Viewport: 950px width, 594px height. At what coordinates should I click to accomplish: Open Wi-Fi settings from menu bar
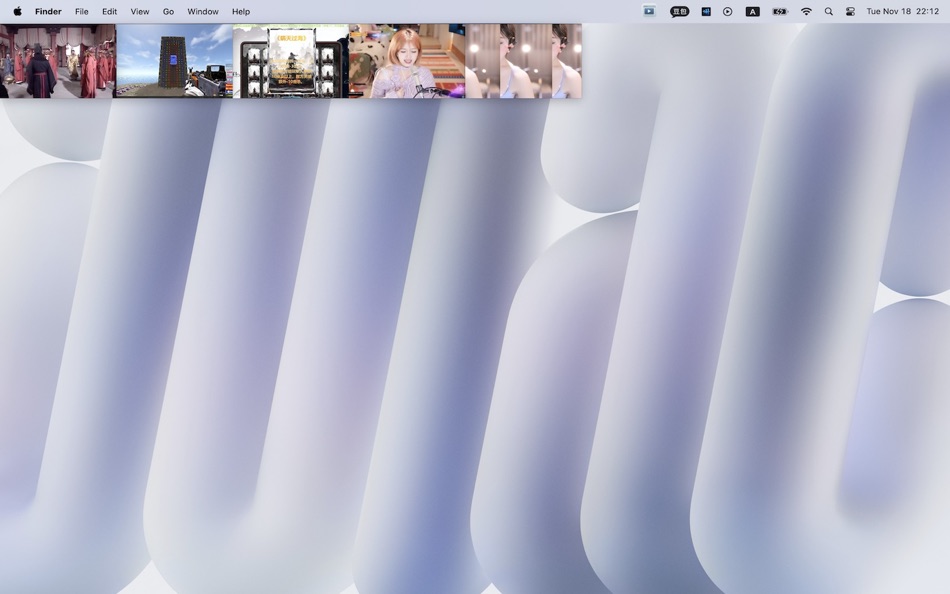pyautogui.click(x=805, y=11)
